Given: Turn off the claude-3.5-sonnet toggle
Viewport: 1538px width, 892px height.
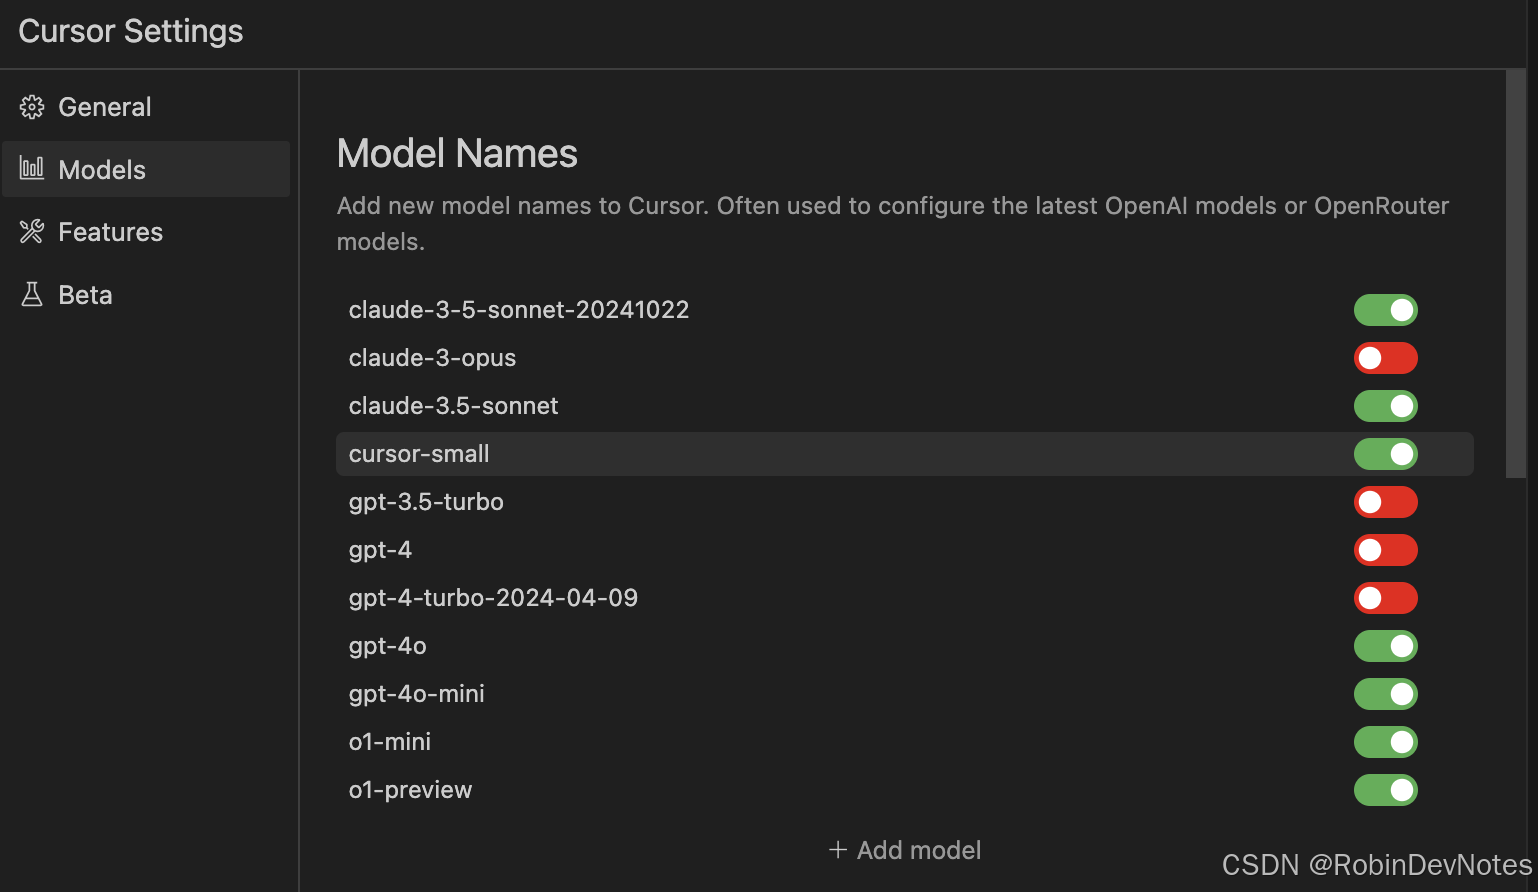Looking at the screenshot, I should pos(1385,406).
